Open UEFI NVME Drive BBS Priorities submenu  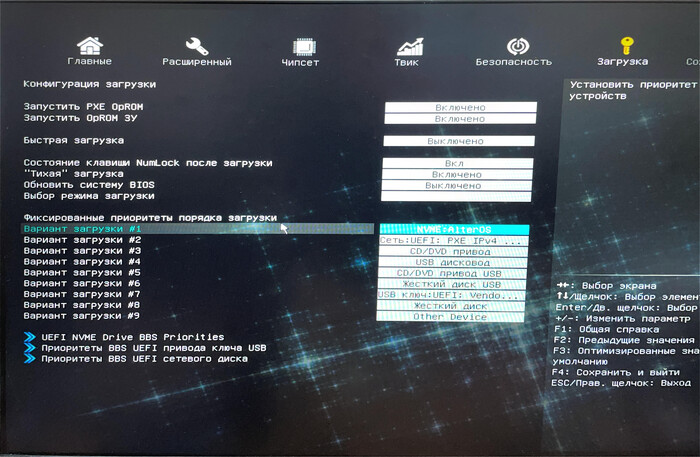click(x=133, y=337)
